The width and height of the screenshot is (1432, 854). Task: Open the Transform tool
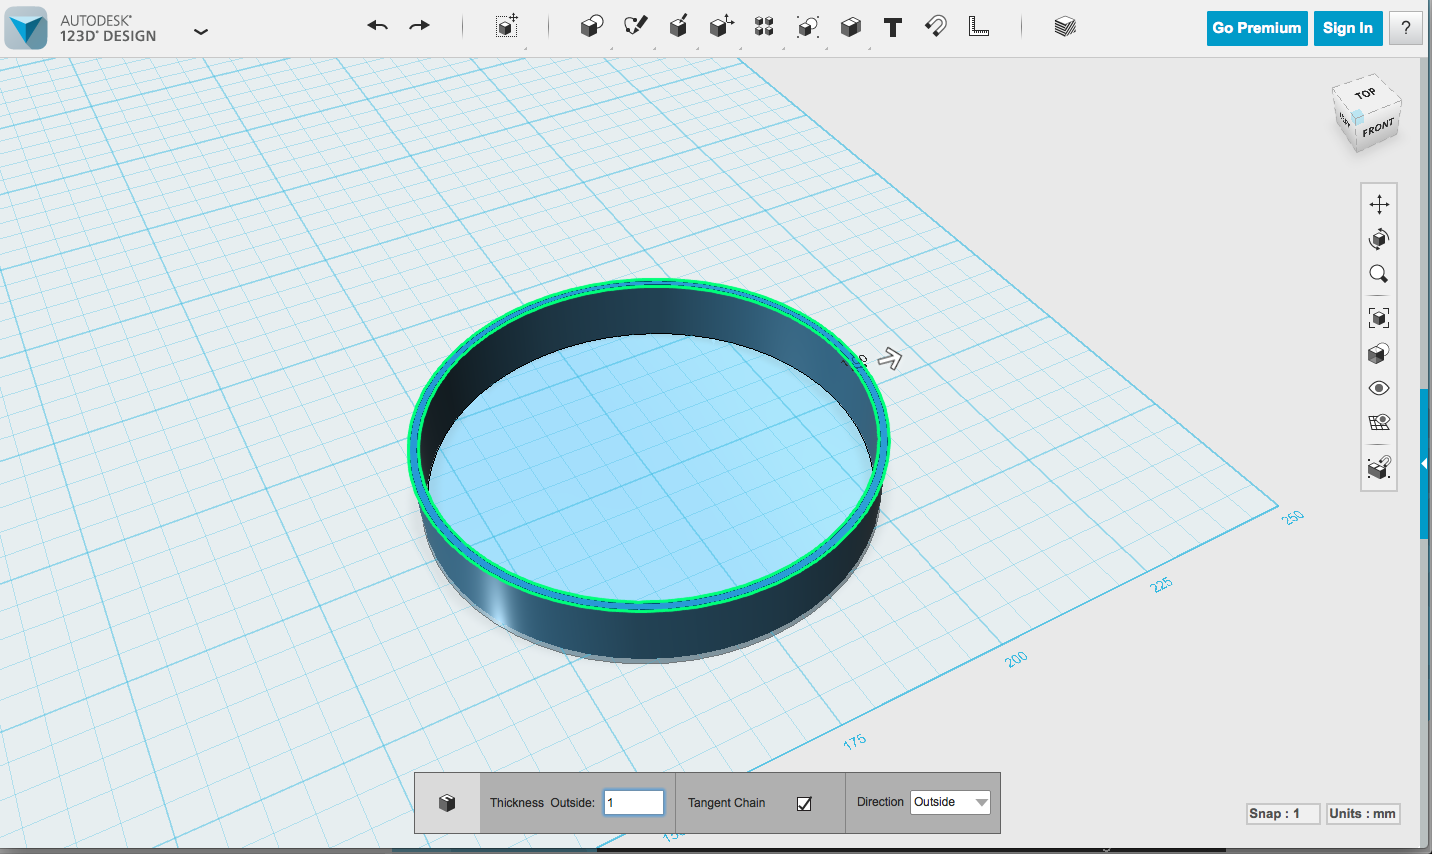(507, 26)
